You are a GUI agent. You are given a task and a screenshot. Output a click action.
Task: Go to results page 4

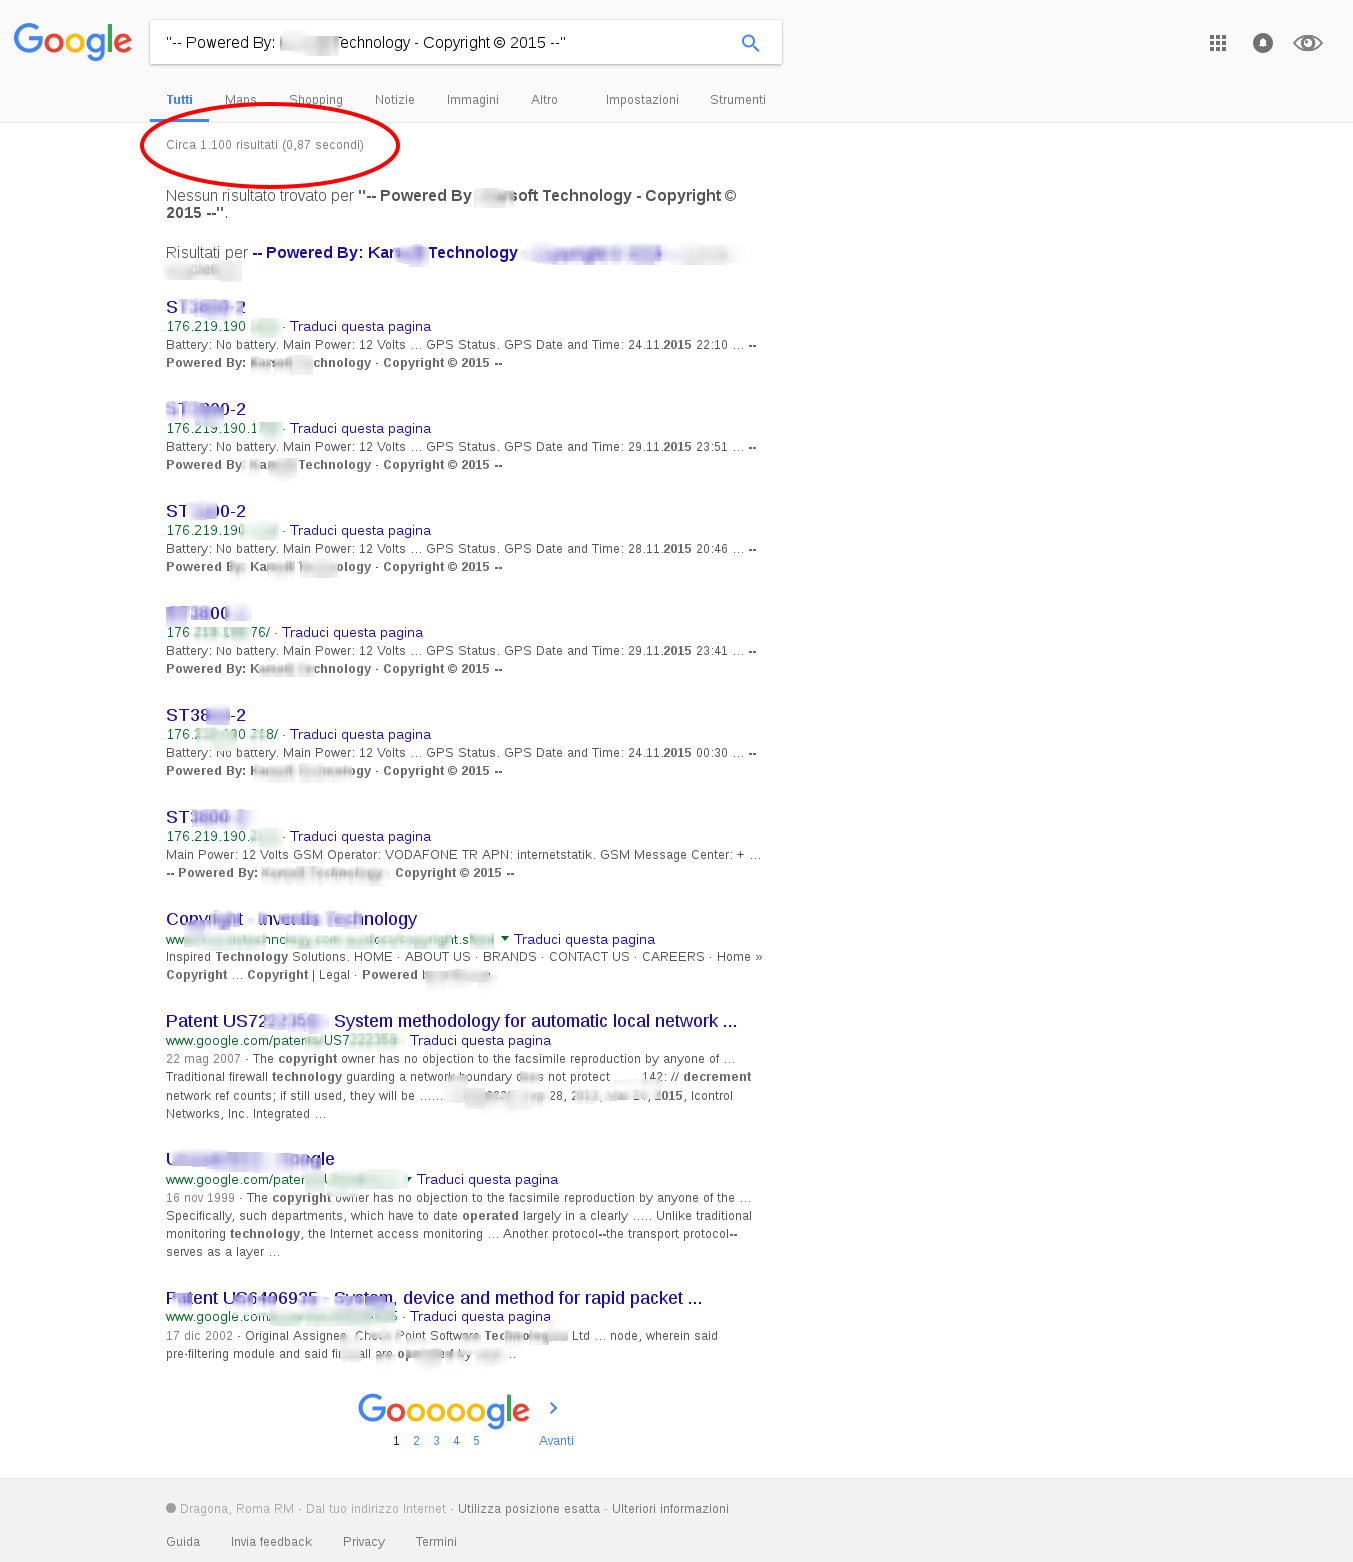pos(456,1441)
